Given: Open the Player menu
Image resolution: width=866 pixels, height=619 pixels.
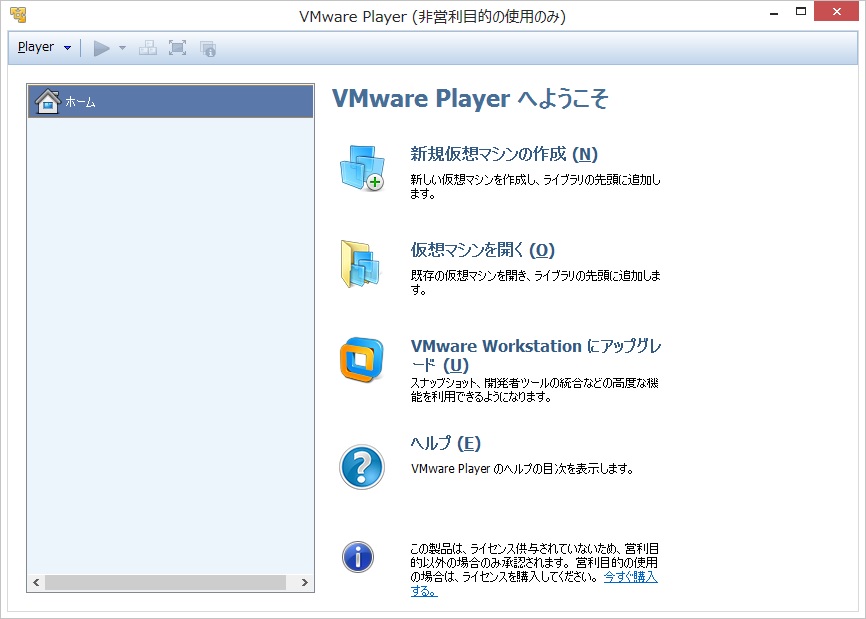Looking at the screenshot, I should coord(44,47).
